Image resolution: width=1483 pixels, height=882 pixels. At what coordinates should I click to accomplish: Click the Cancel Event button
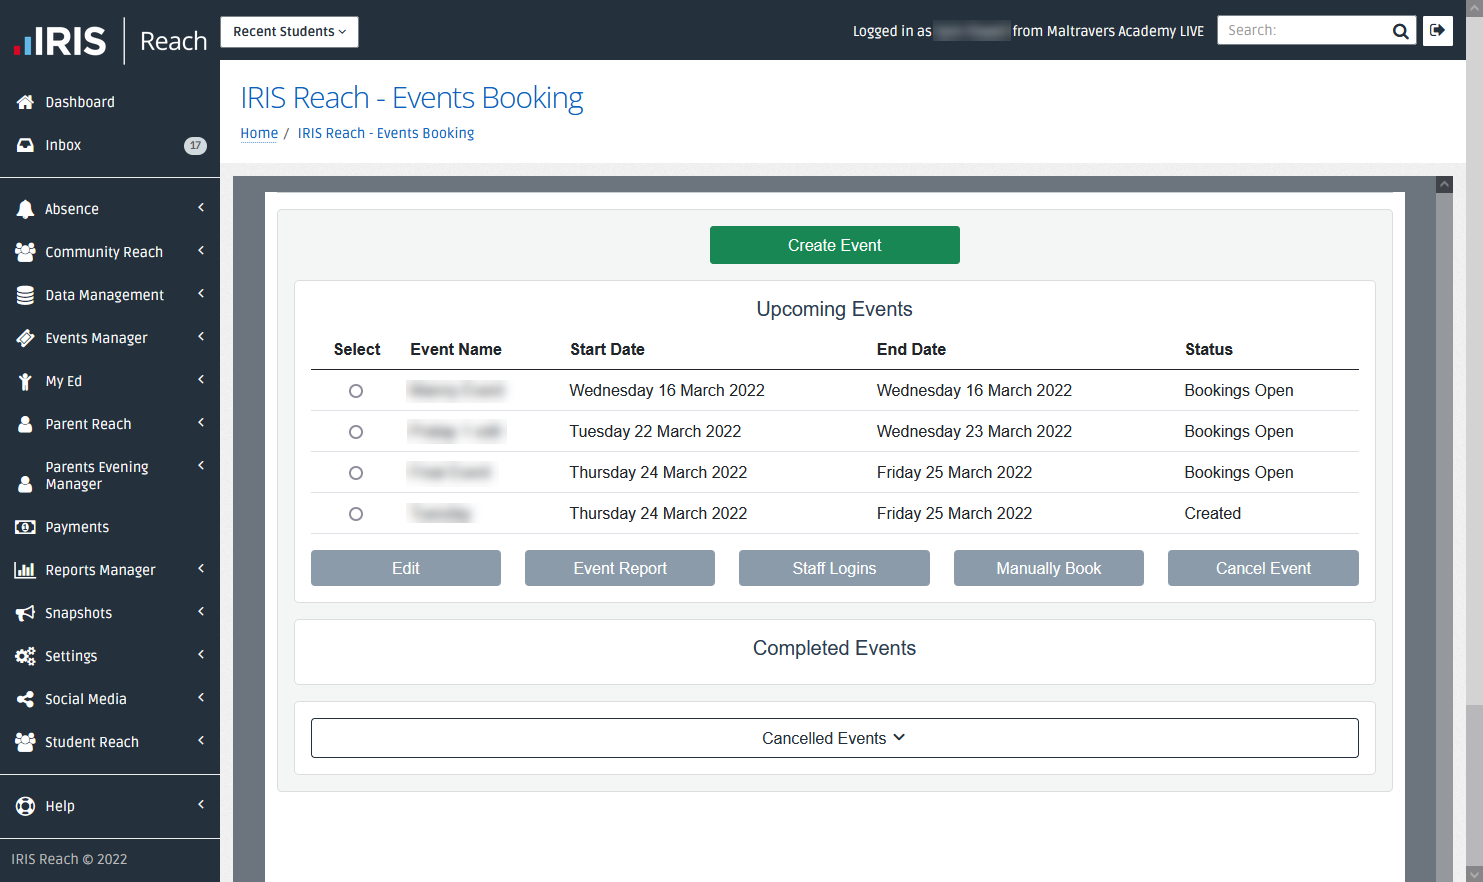[1263, 568]
